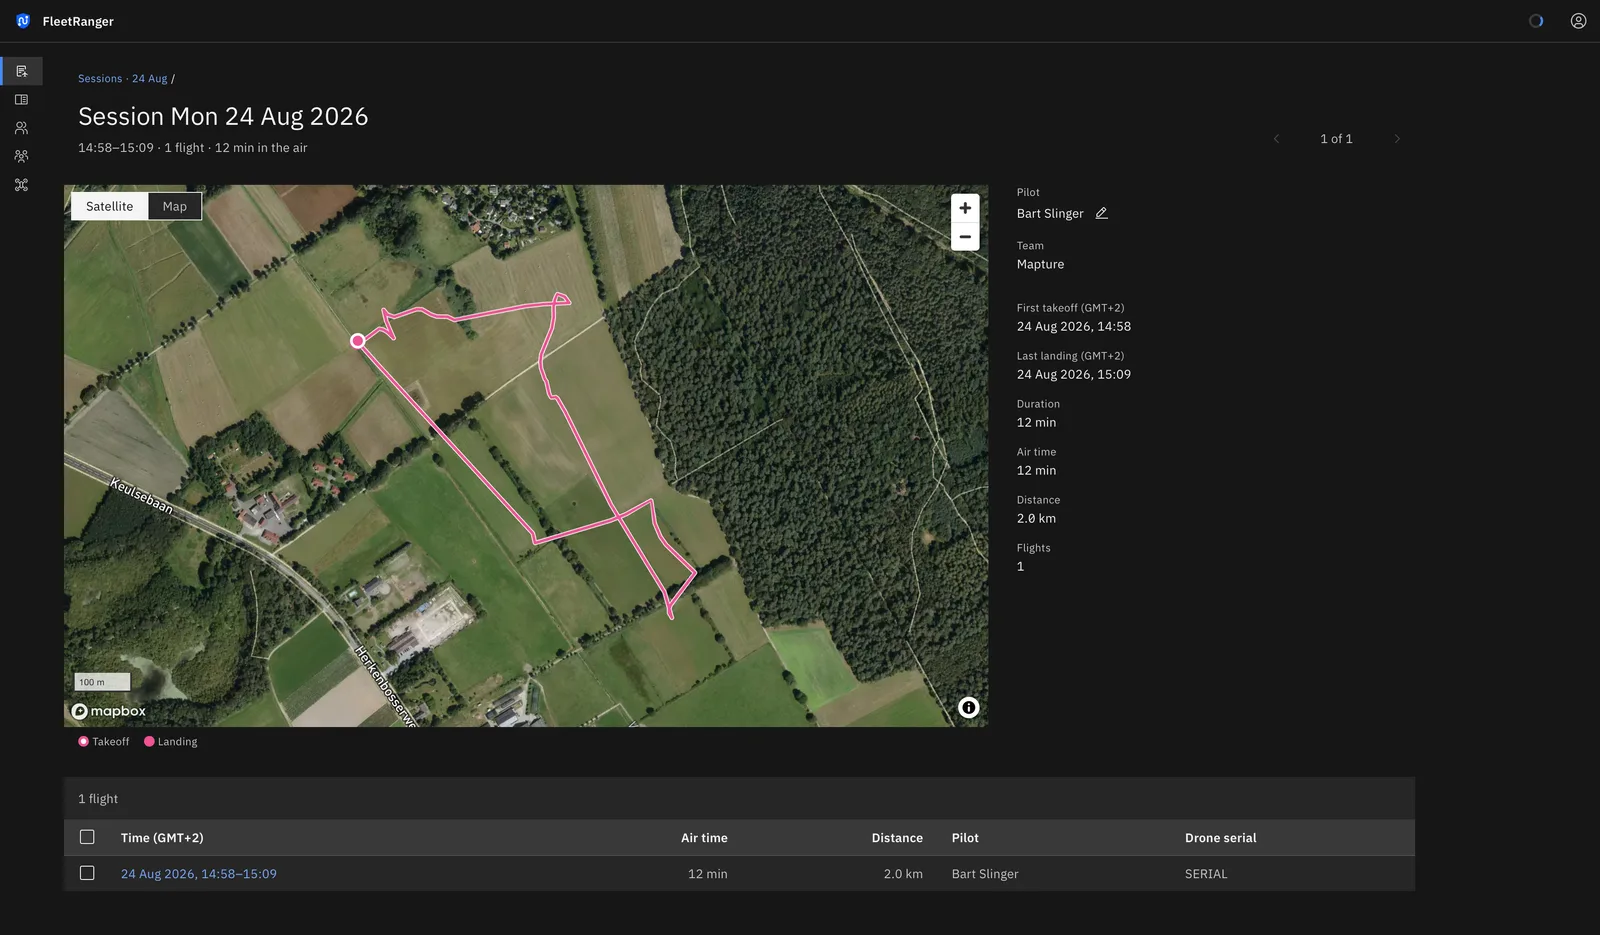1600x935 pixels.
Task: Click the Landing legend item
Action: pos(171,742)
